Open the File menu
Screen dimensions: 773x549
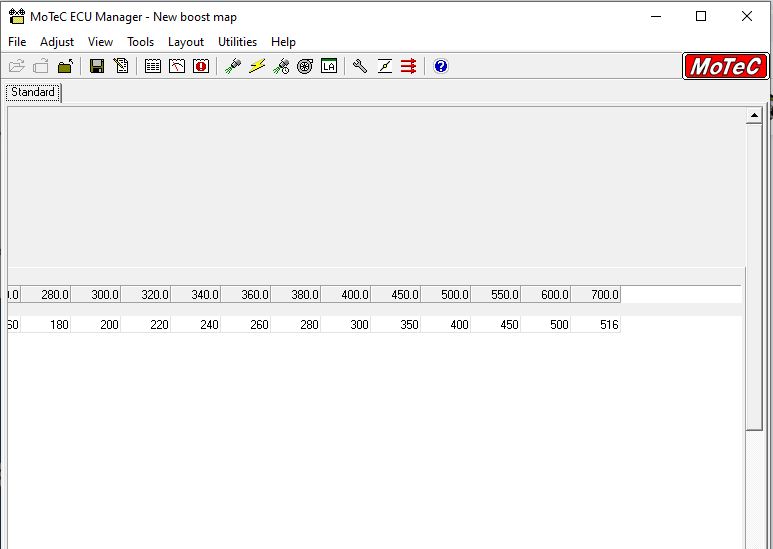[x=17, y=42]
